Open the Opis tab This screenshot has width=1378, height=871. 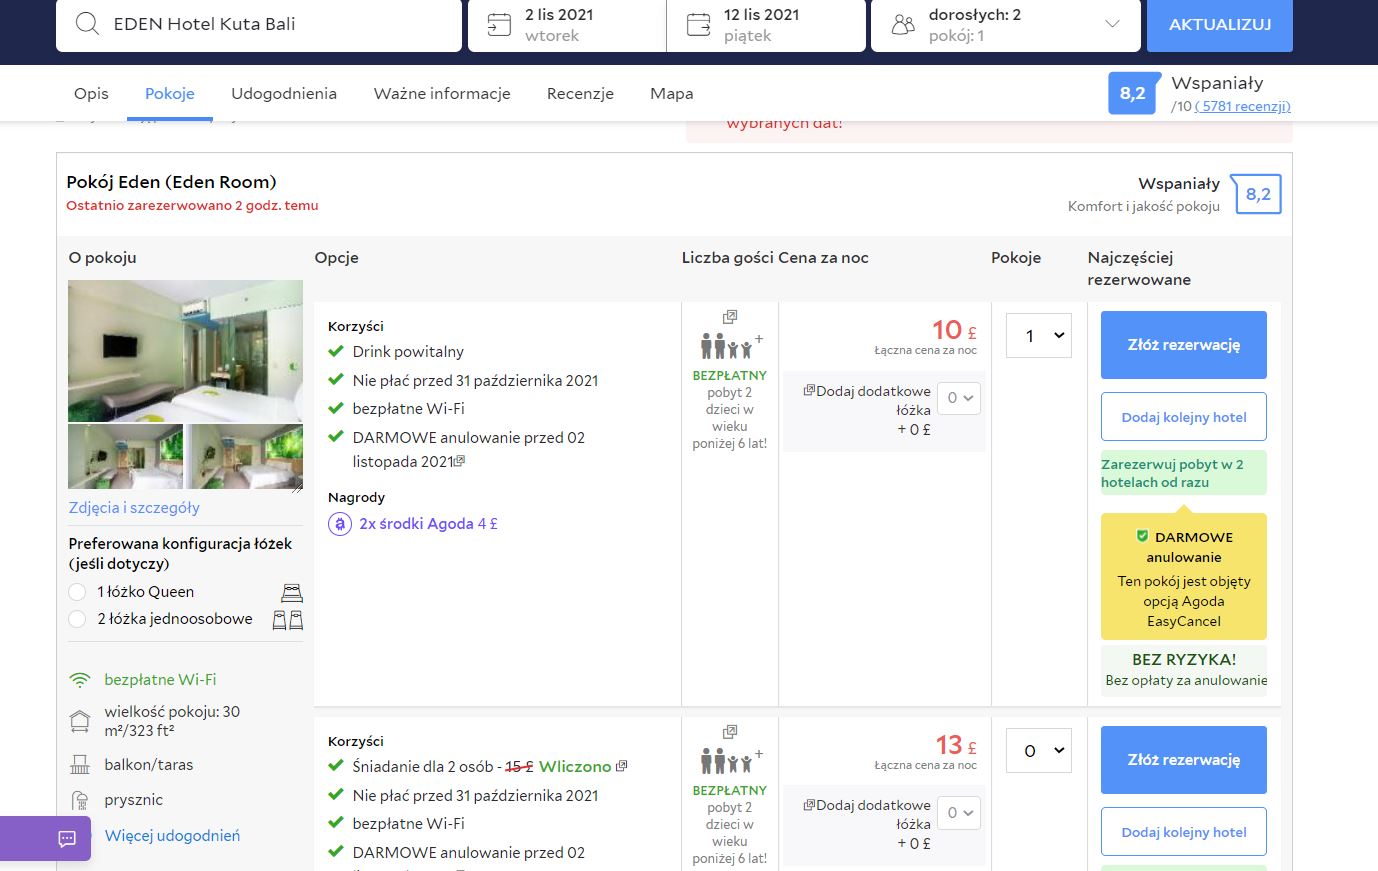[91, 93]
